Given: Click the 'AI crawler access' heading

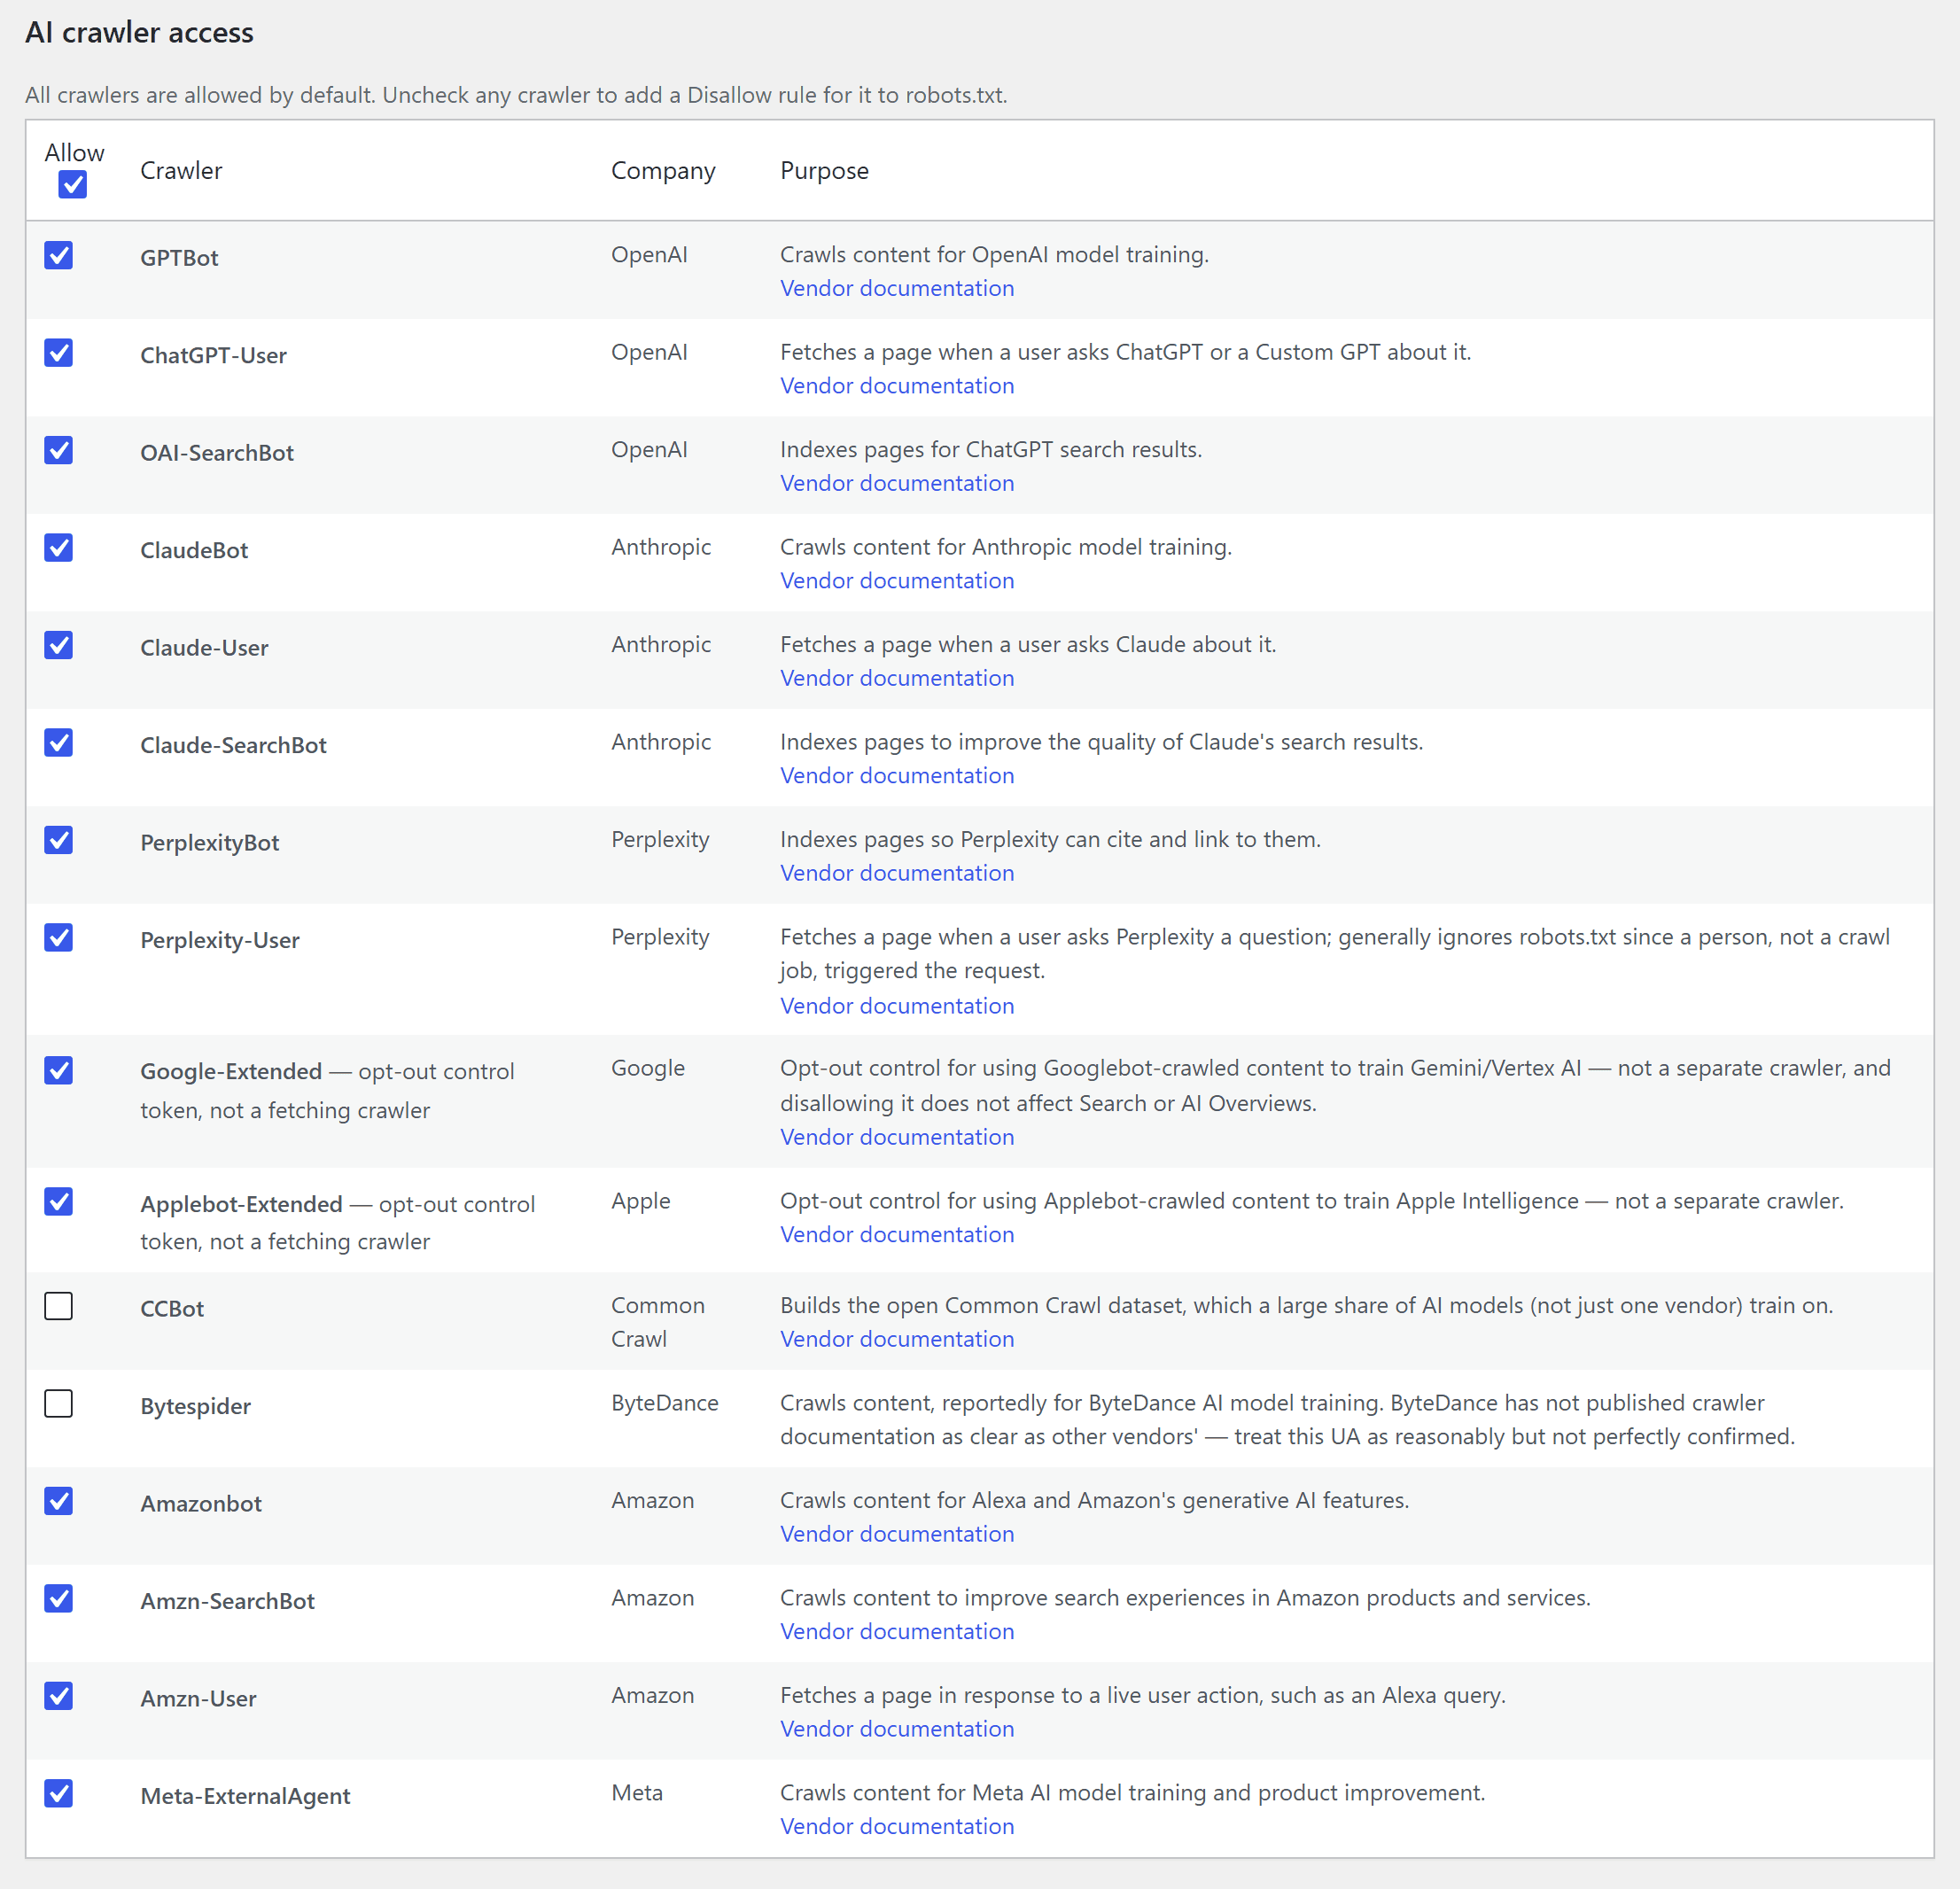Looking at the screenshot, I should coord(139,33).
